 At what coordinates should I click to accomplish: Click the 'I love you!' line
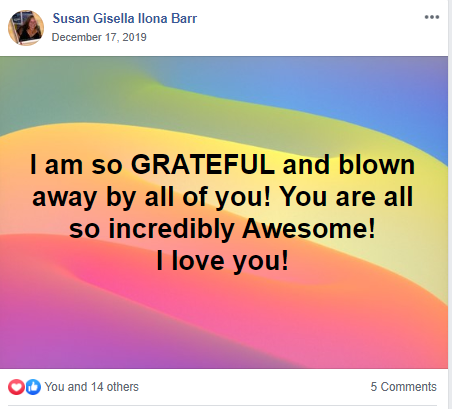(x=222, y=261)
